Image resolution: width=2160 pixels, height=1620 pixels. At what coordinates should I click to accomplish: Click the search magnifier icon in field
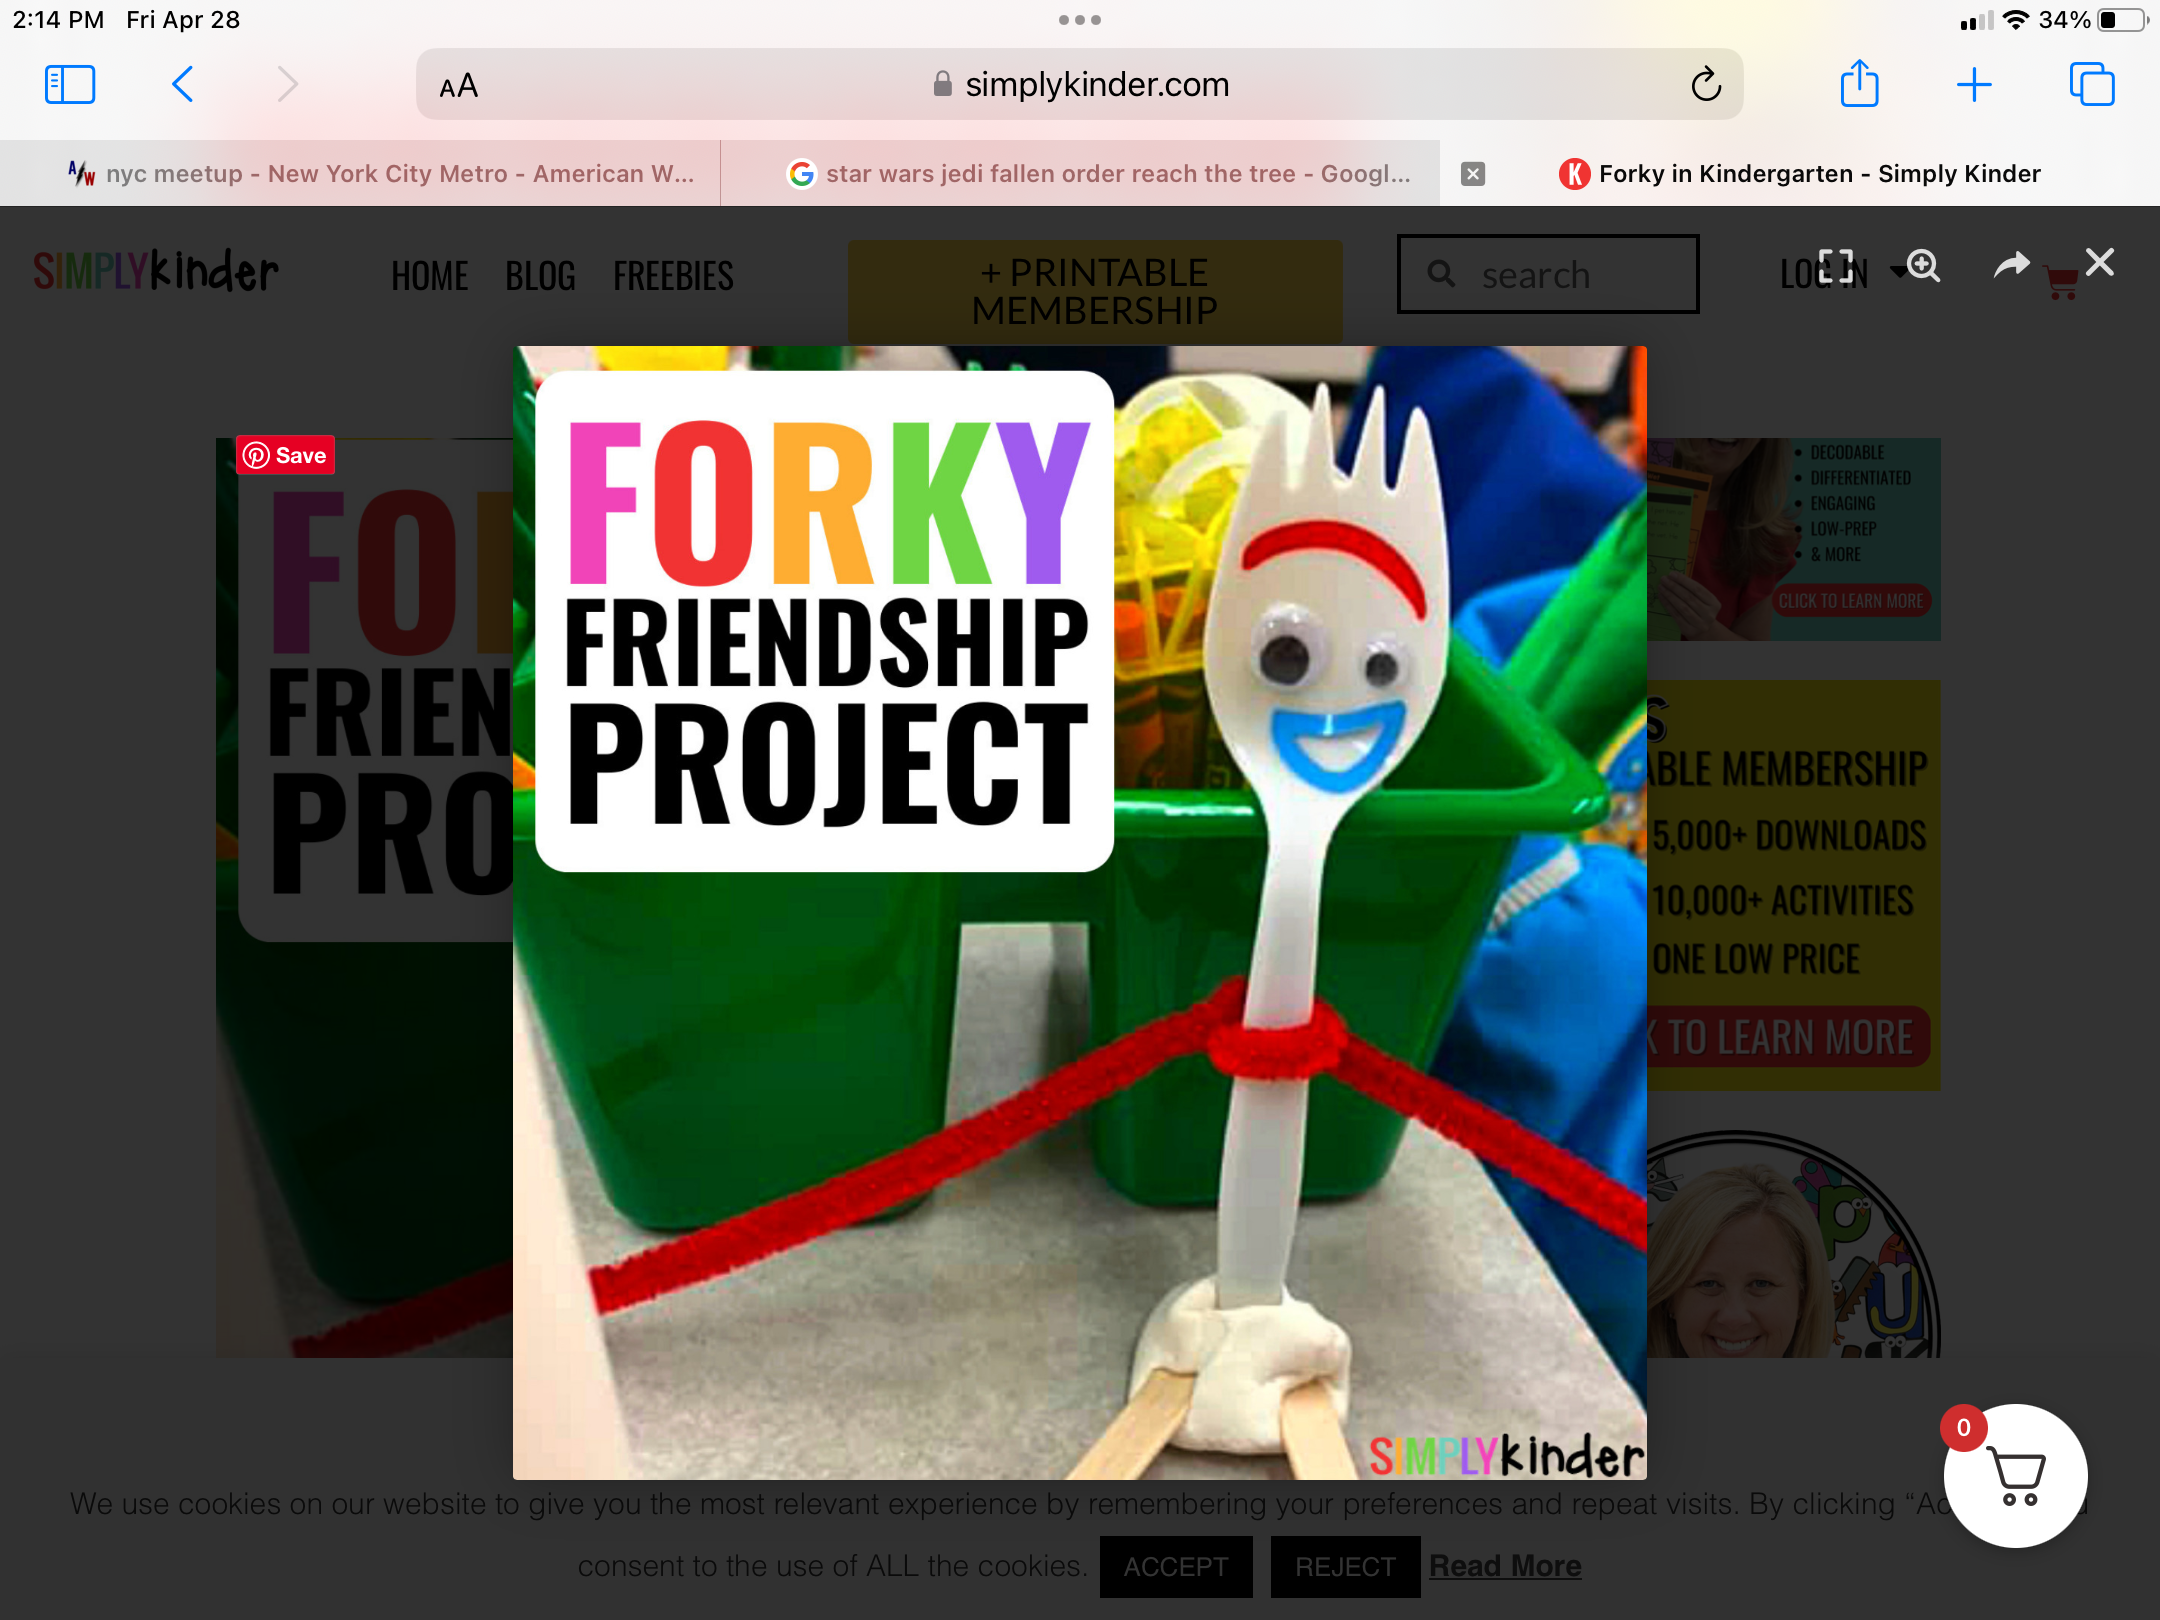(x=1441, y=273)
